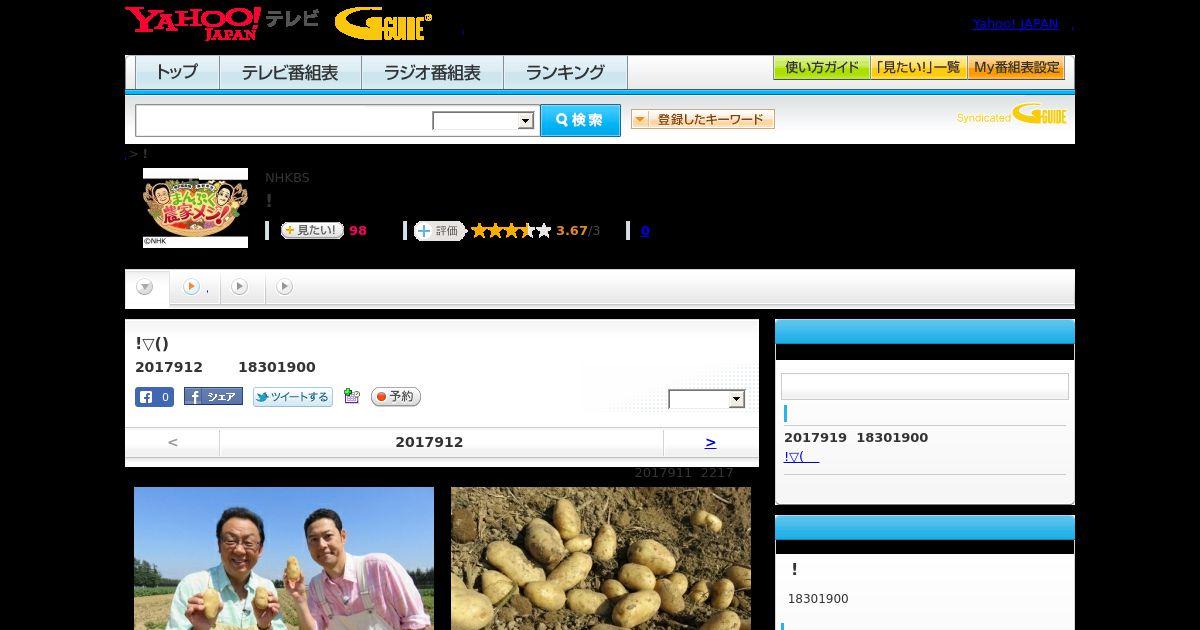Expand the dropdown beside the search field

(x=484, y=121)
